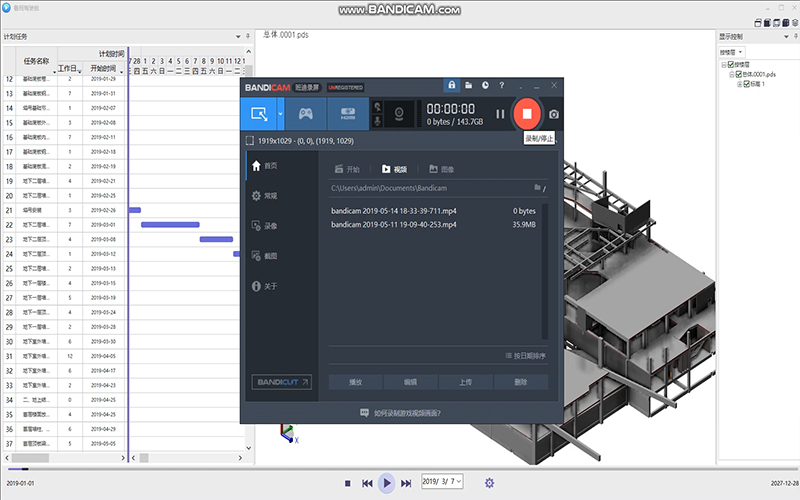Open simulation settings gear icon
Viewport: 800px width, 500px height.
489,483
